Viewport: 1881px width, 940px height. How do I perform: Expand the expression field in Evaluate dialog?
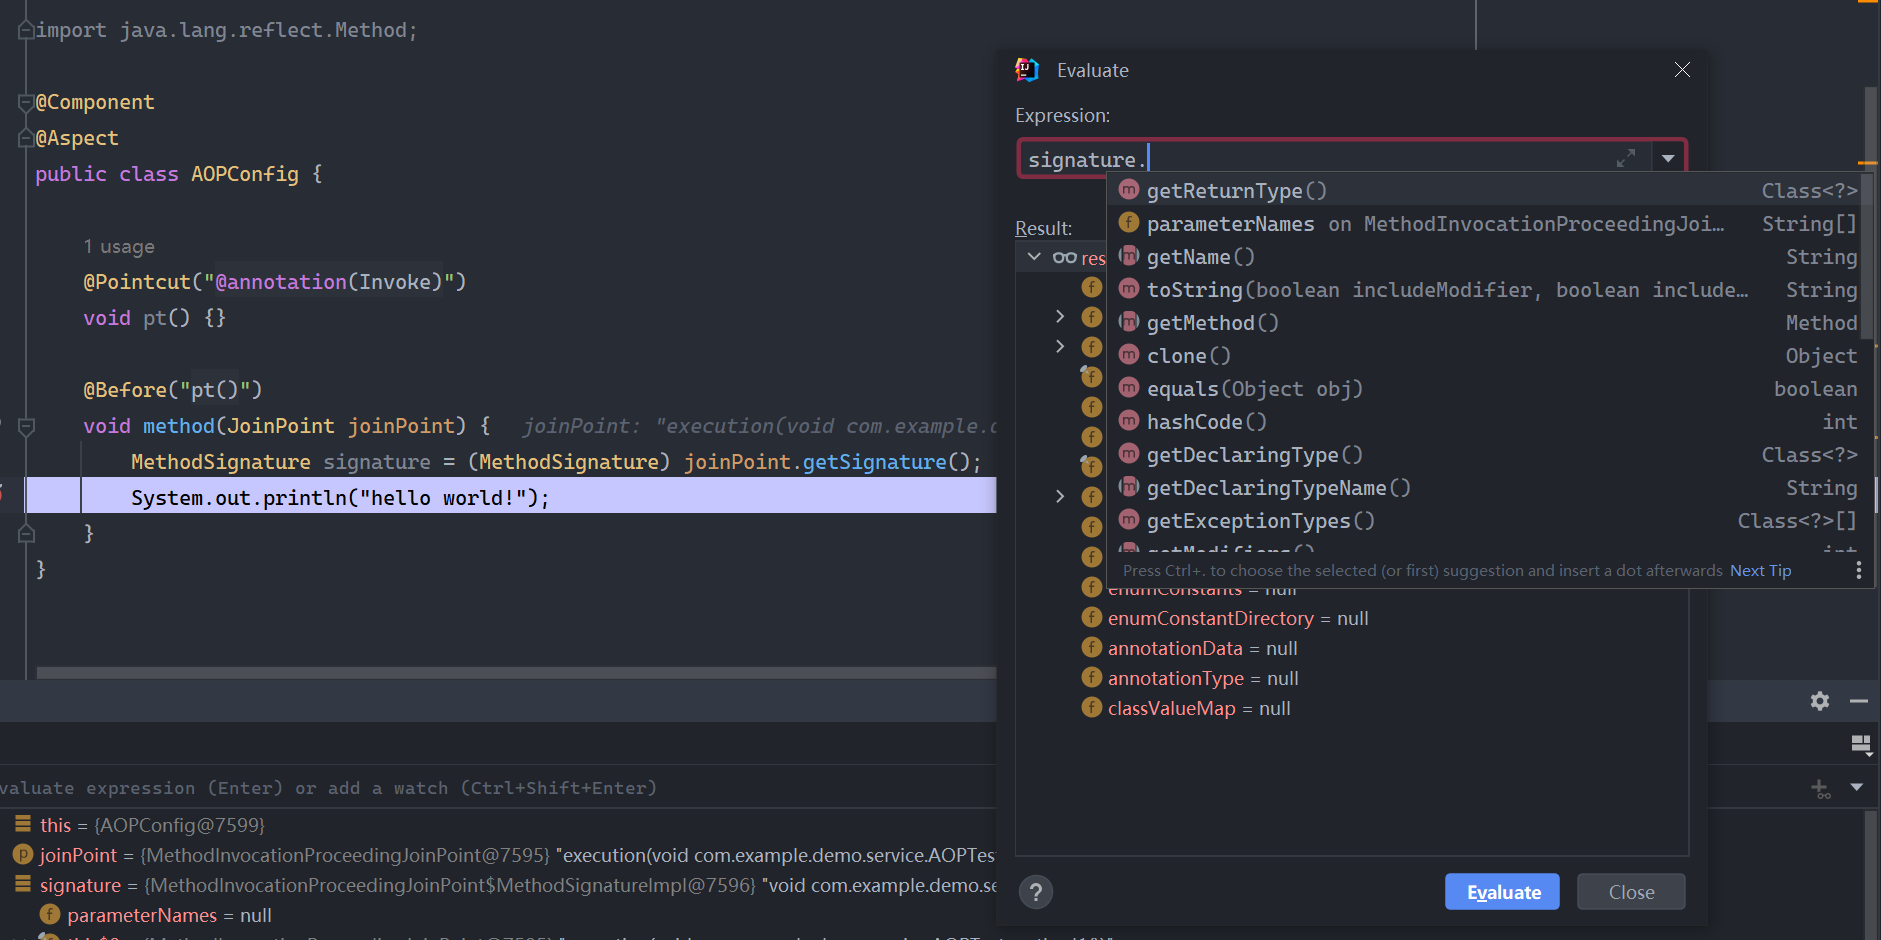pyautogui.click(x=1626, y=159)
